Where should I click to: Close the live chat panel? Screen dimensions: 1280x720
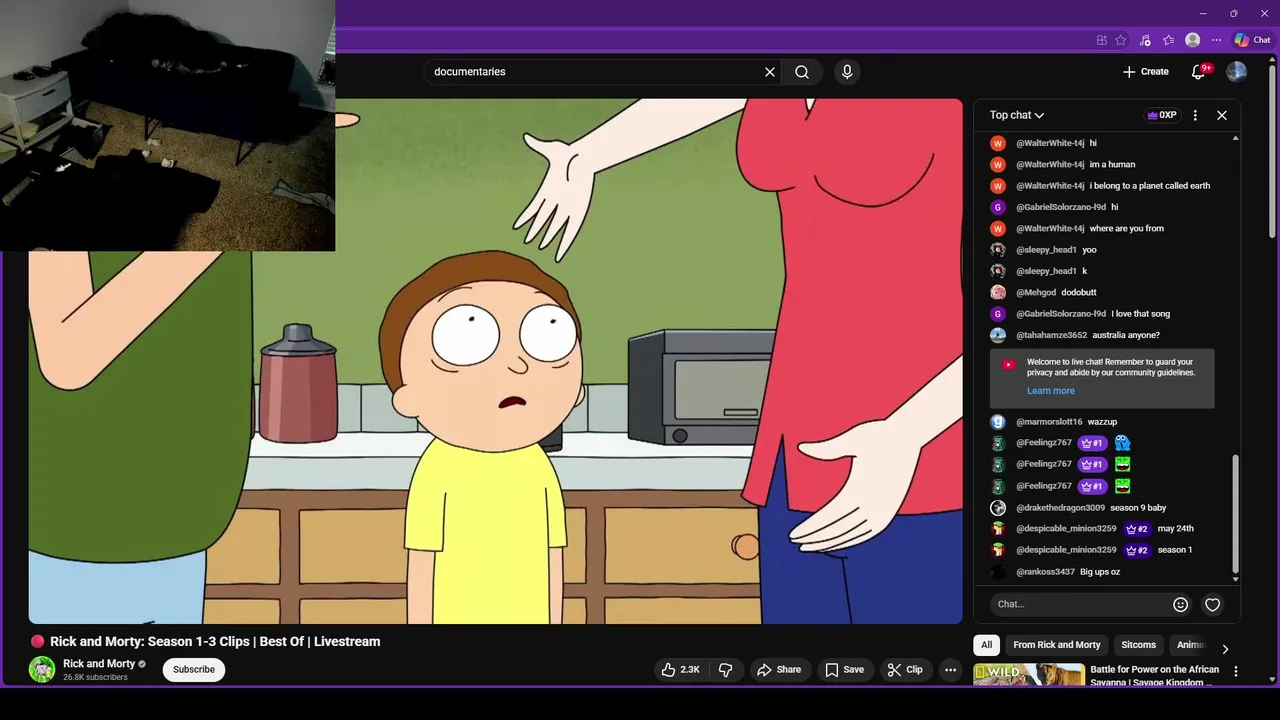coord(1222,115)
